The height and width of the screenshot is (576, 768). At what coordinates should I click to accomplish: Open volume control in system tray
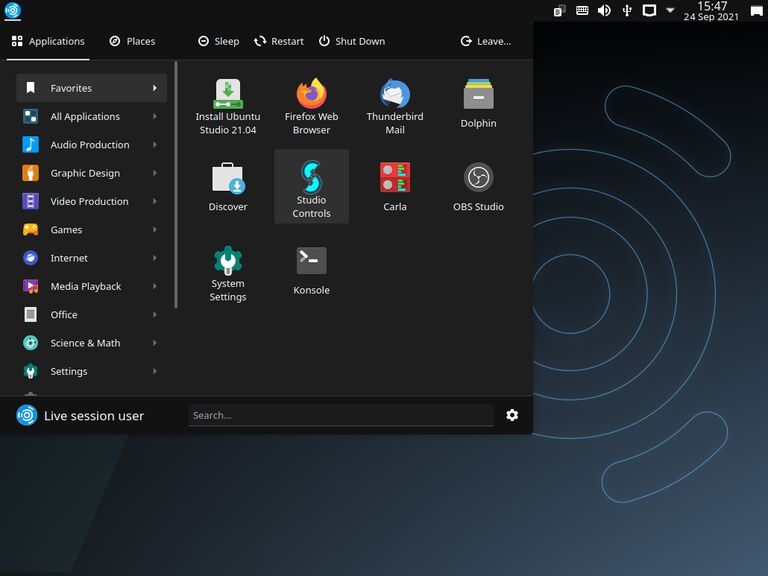pyautogui.click(x=604, y=10)
